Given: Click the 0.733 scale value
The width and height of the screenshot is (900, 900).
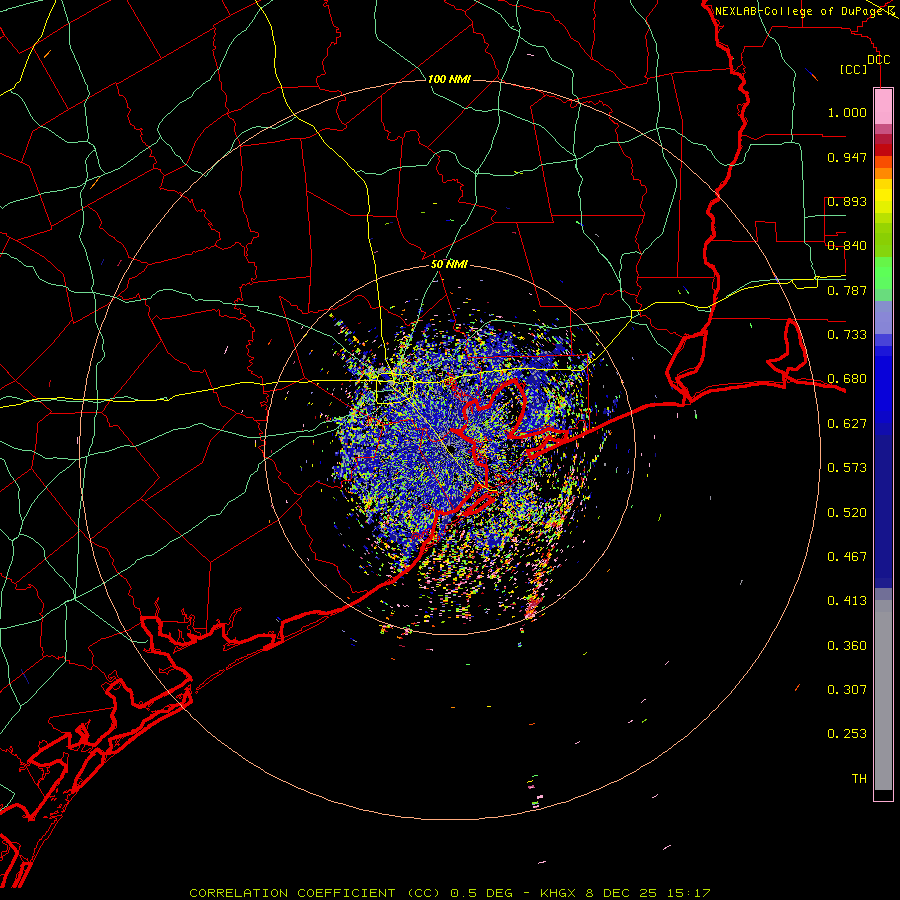Looking at the screenshot, I should (847, 335).
